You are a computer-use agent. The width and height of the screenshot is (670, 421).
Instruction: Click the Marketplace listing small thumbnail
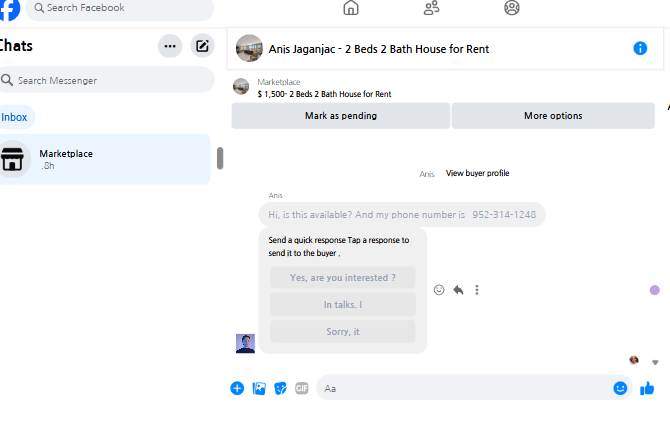pos(241,86)
